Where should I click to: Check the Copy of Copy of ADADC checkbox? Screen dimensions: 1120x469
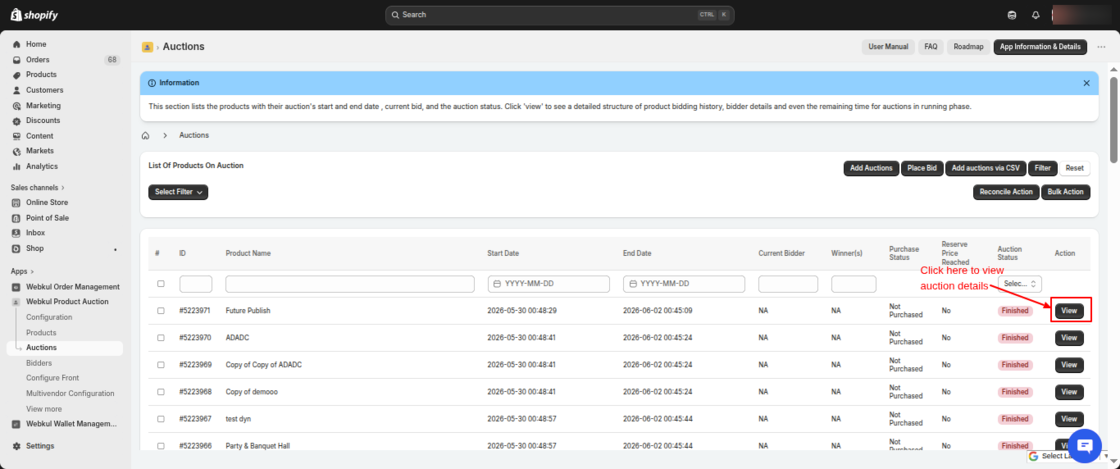161,365
